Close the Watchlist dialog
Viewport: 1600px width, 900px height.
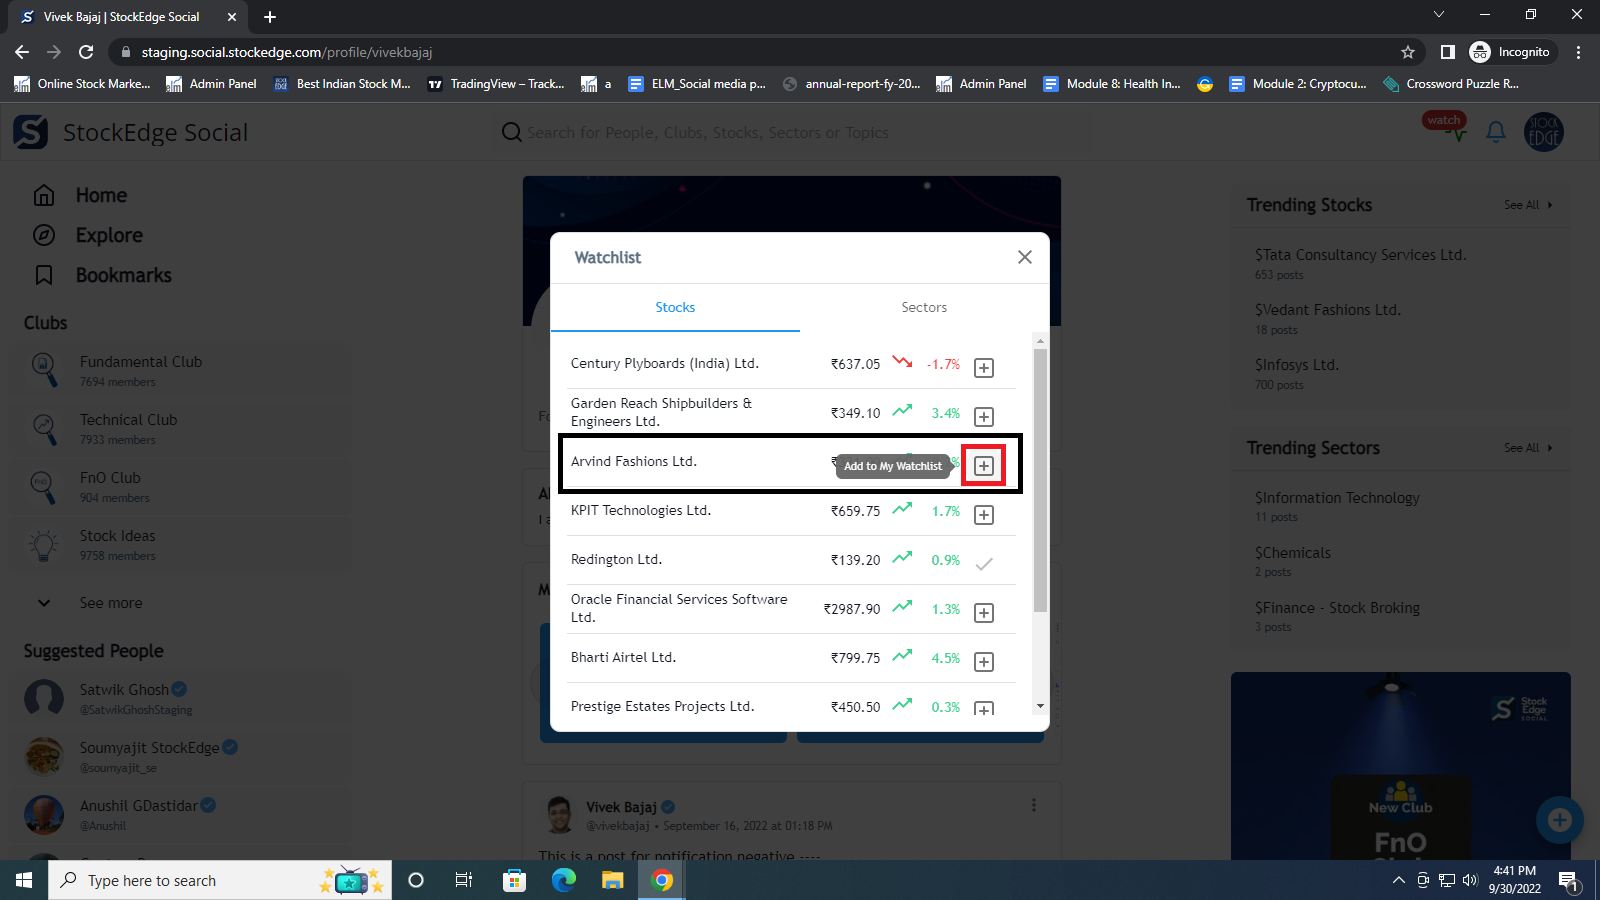pyautogui.click(x=1024, y=257)
